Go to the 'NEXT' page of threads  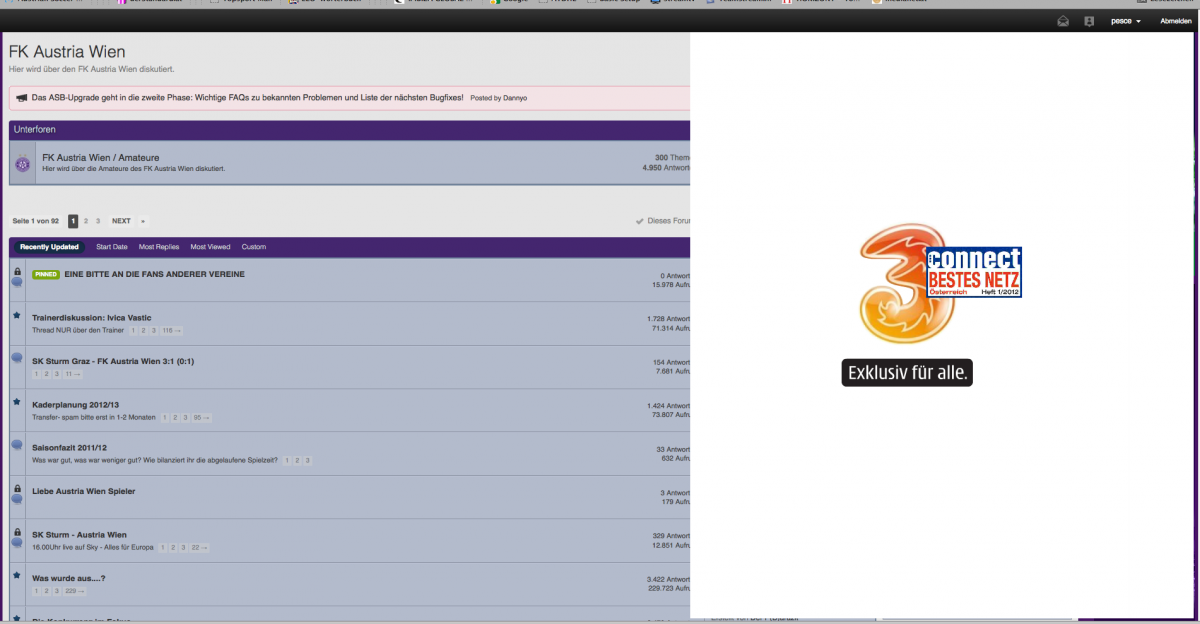(121, 221)
